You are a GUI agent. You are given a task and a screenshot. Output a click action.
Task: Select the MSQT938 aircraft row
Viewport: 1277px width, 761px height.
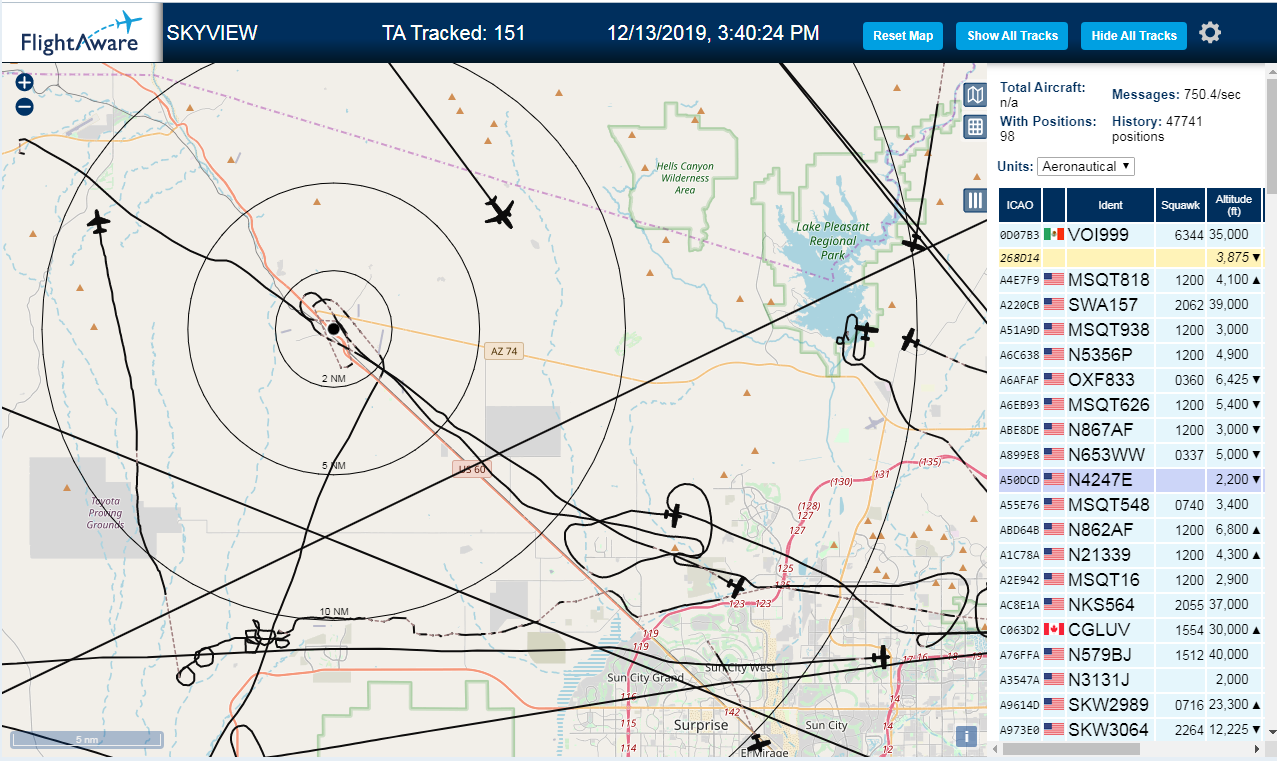[x=1131, y=330]
